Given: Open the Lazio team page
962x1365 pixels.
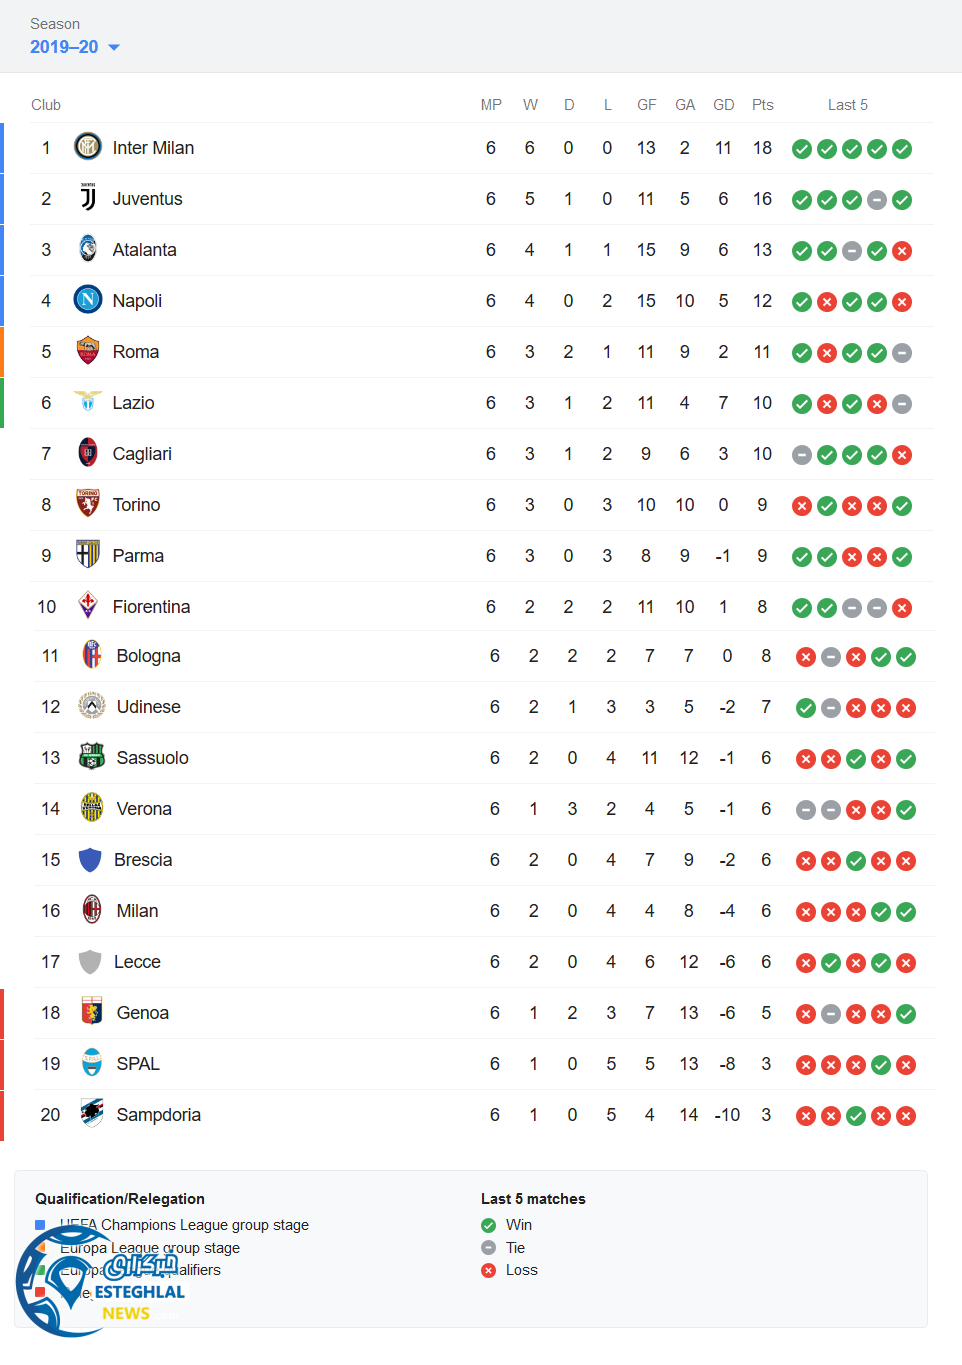Looking at the screenshot, I should pyautogui.click(x=133, y=403).
